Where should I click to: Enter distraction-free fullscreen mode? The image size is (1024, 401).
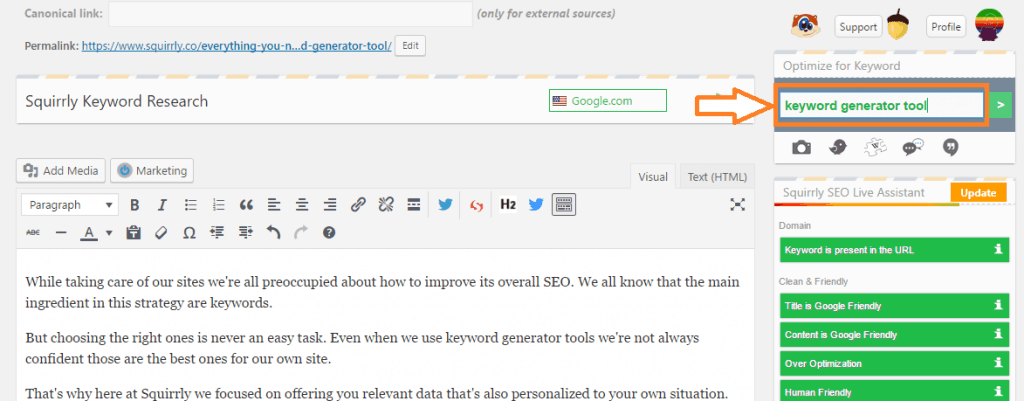(x=737, y=205)
